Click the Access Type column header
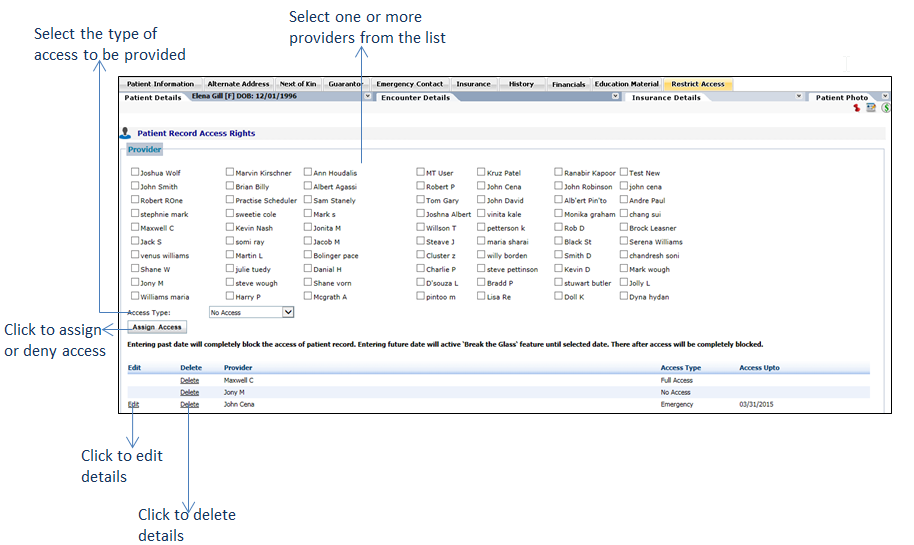914x545 pixels. pyautogui.click(x=680, y=368)
